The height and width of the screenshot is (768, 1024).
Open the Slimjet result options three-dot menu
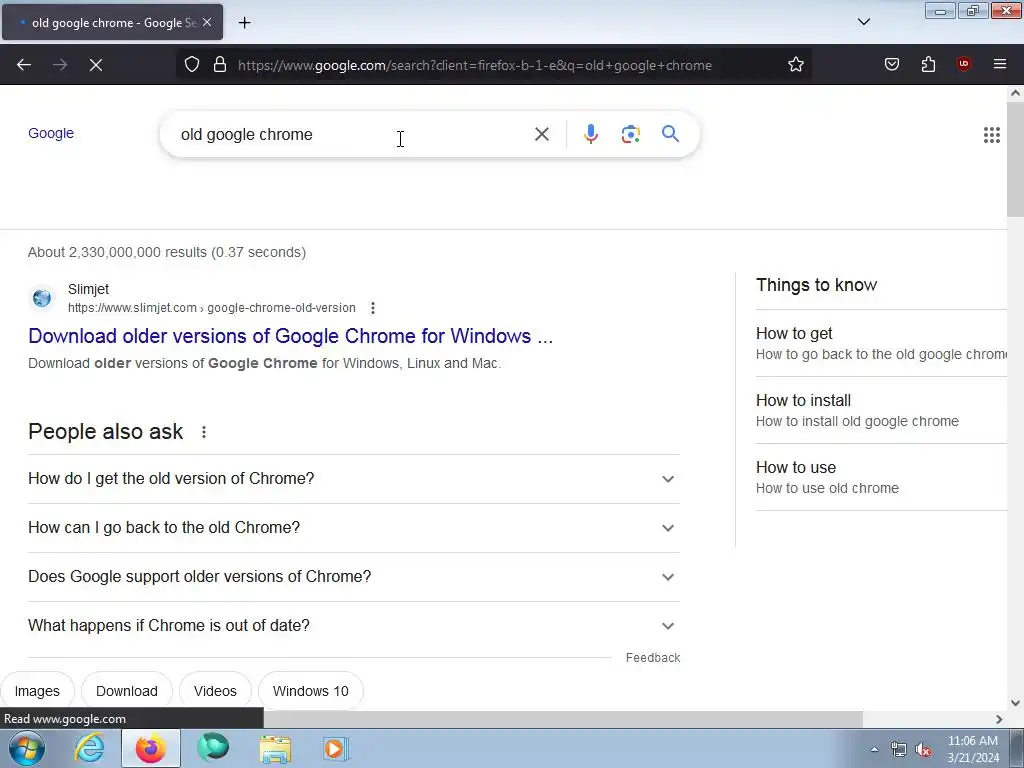(x=372, y=308)
